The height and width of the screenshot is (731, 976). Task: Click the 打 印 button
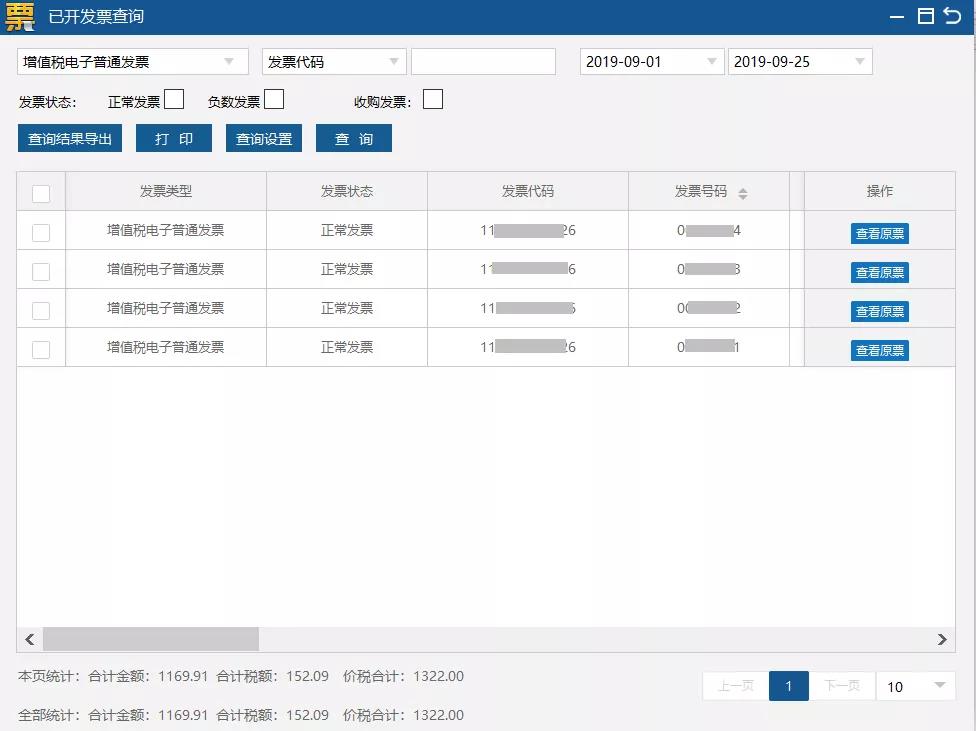point(174,138)
